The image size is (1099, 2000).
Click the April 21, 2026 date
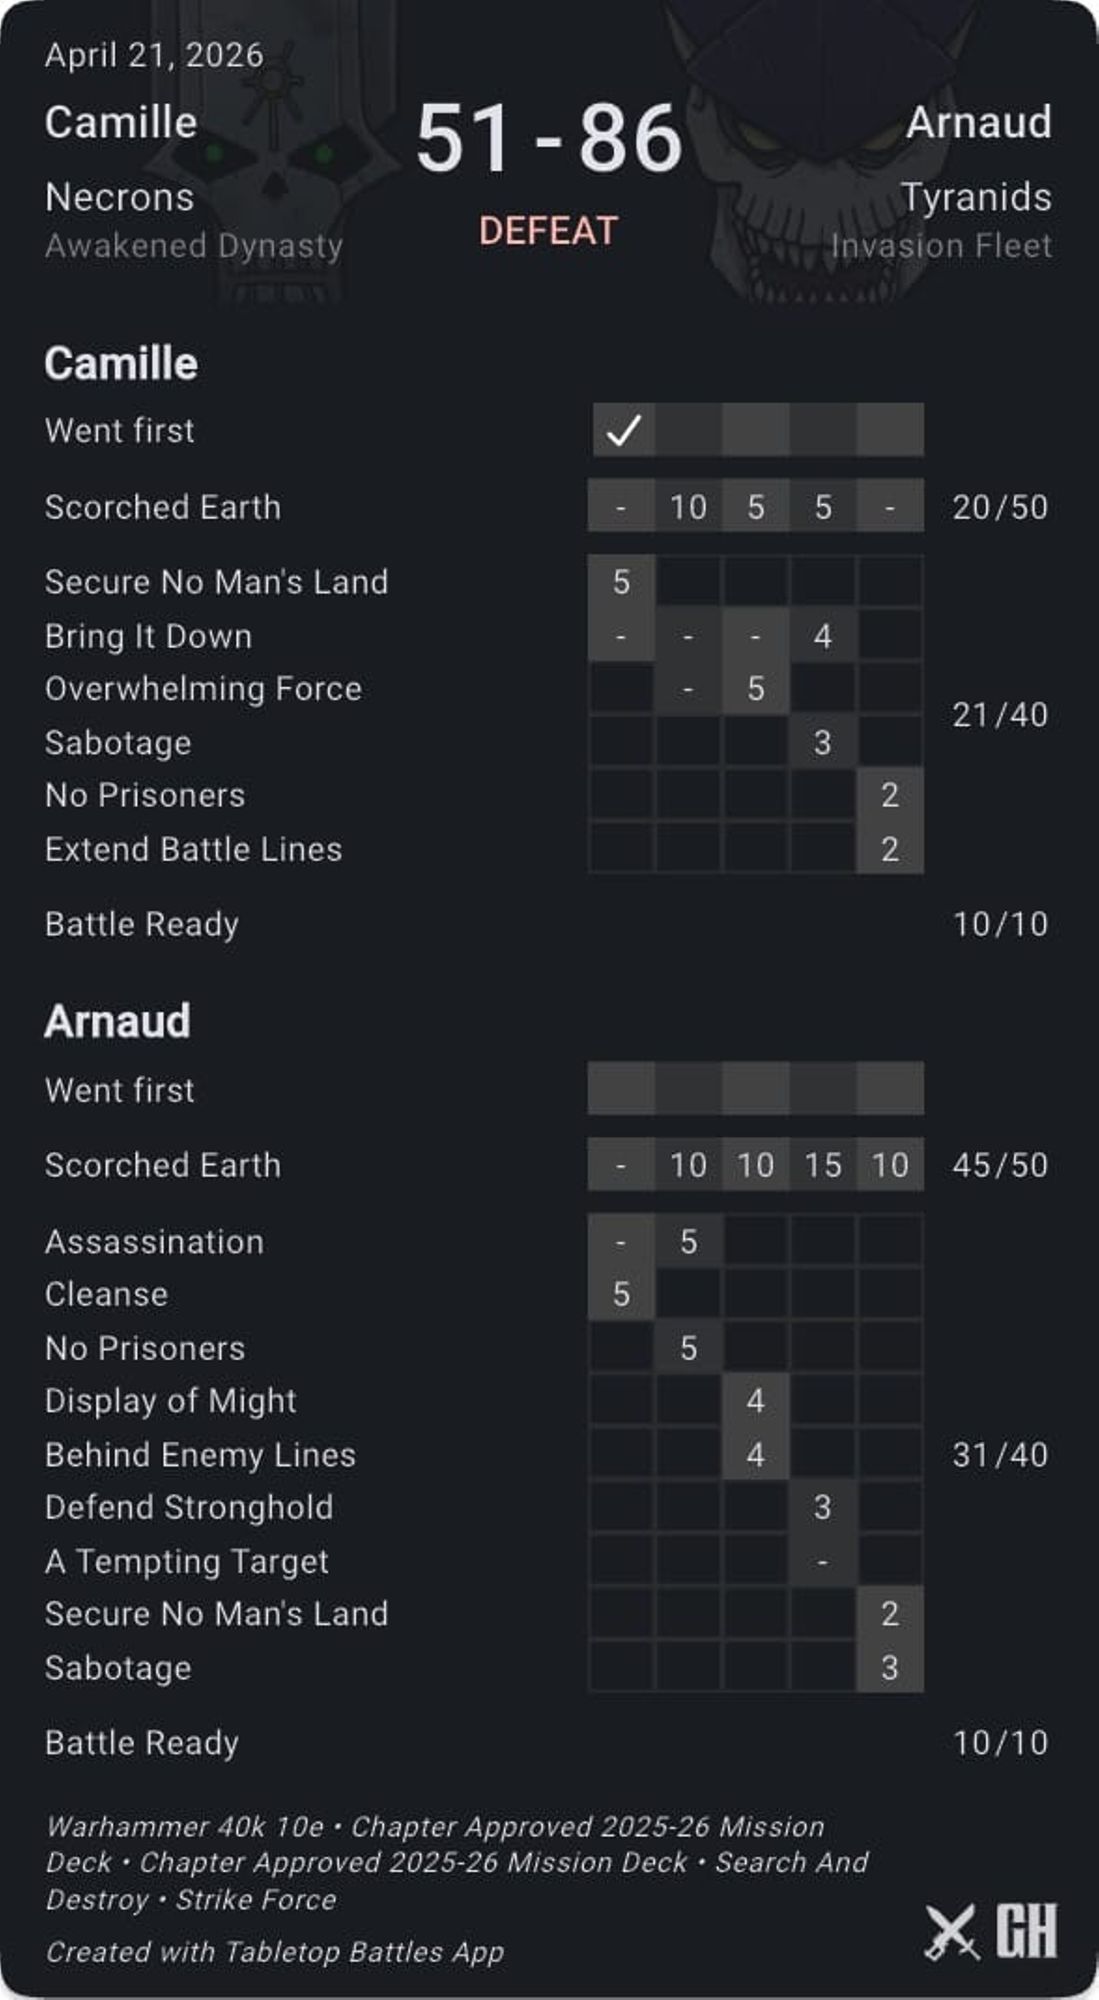[154, 55]
